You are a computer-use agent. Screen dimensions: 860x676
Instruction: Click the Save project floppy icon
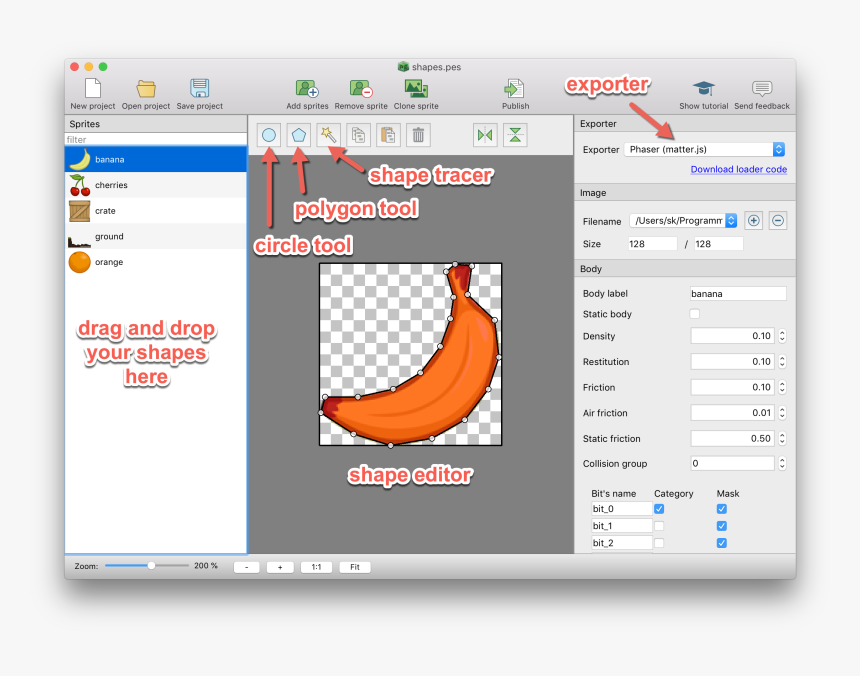(200, 88)
